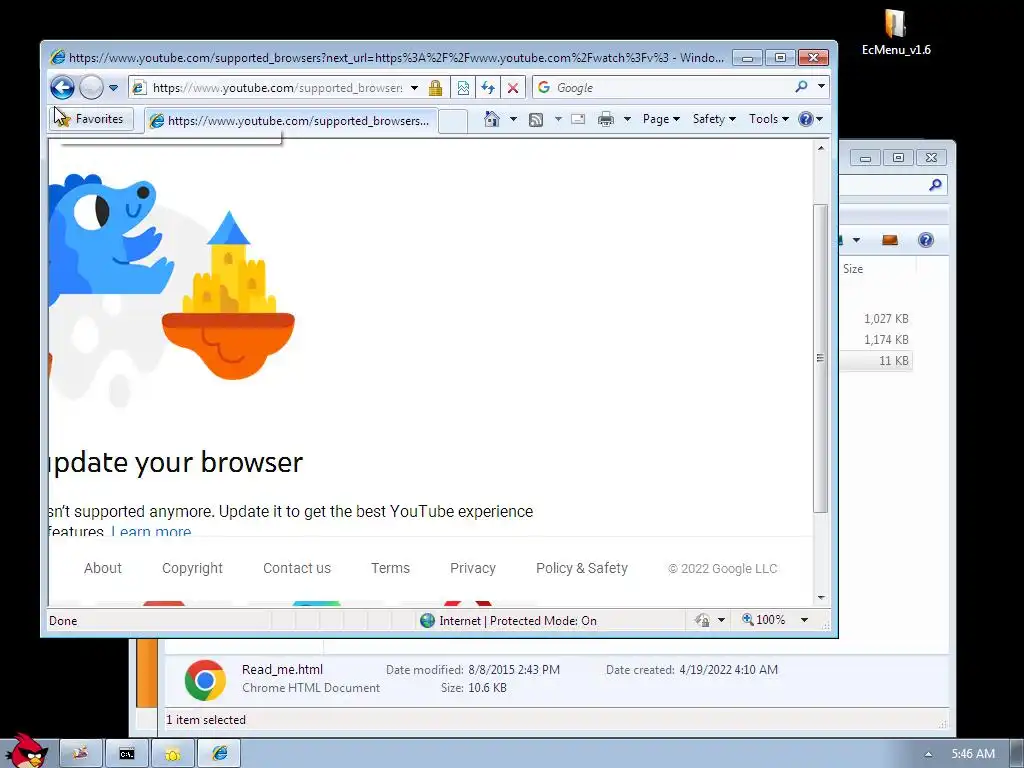Click the Help question mark icon
Viewport: 1024px width, 768px height.
click(x=806, y=119)
